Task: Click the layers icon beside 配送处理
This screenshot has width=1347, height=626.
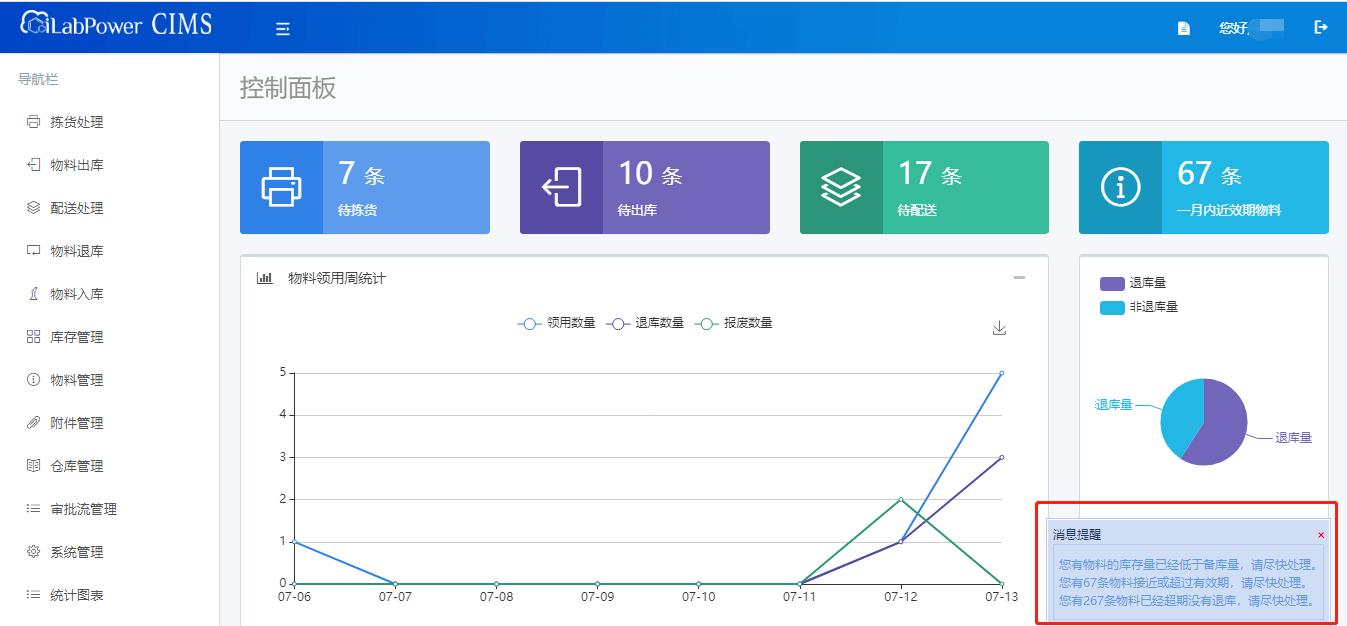Action: tap(33, 208)
